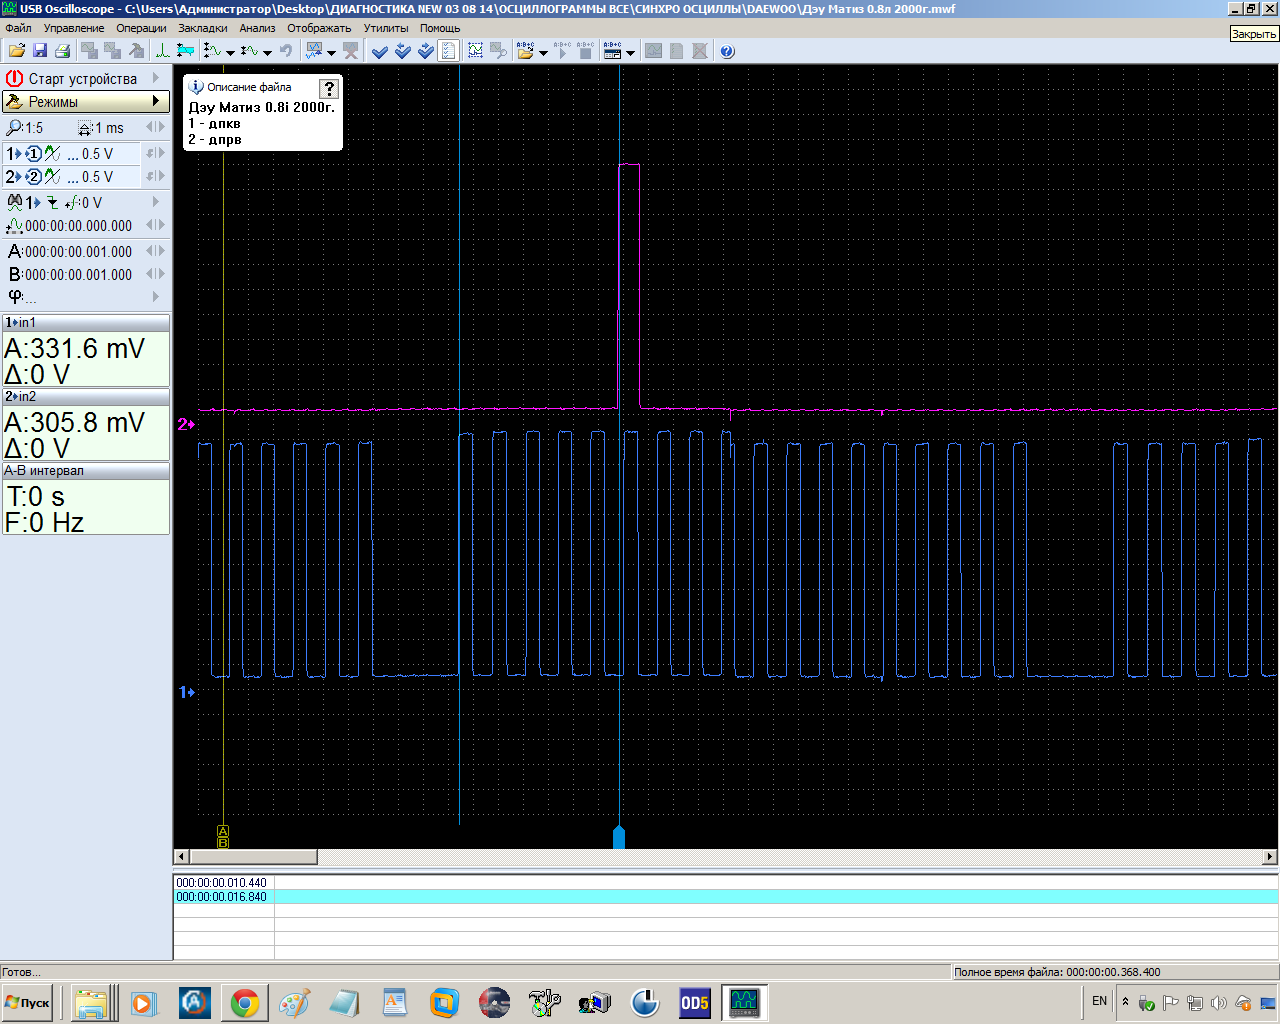
Task: Click the Save (floppy disk) icon
Action: pyautogui.click(x=40, y=50)
